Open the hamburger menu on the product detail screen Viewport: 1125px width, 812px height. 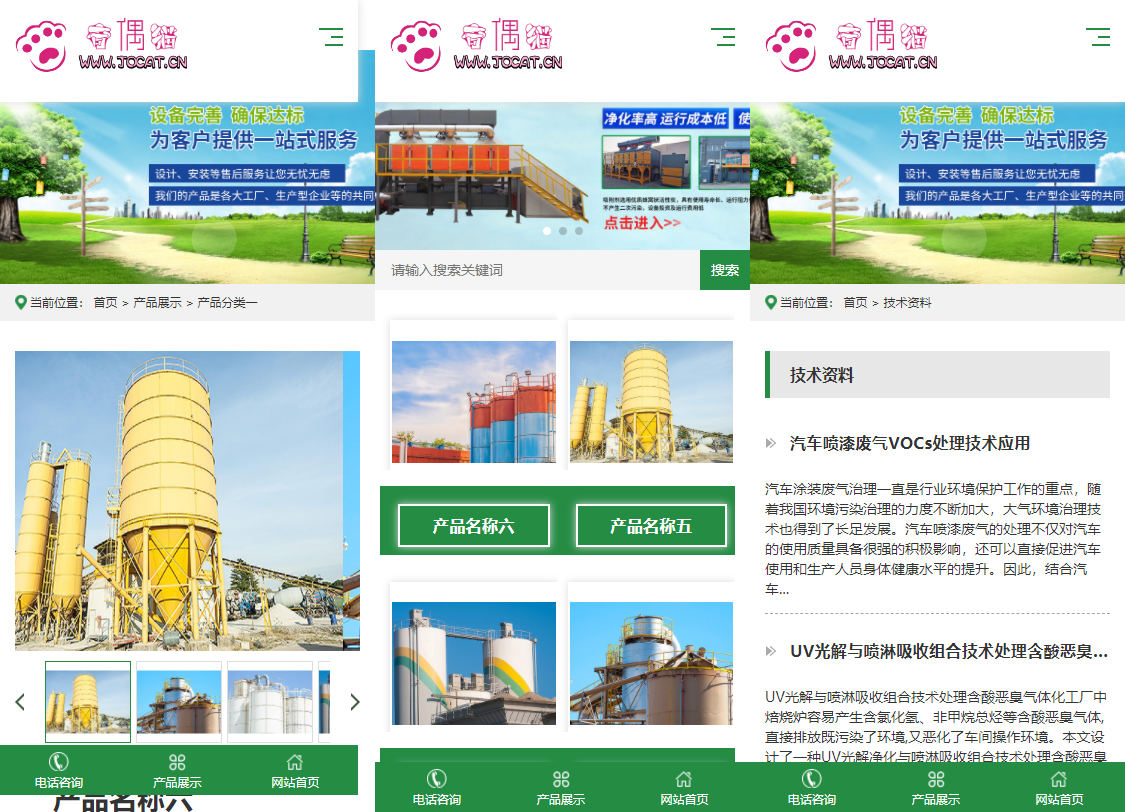pyautogui.click(x=331, y=37)
